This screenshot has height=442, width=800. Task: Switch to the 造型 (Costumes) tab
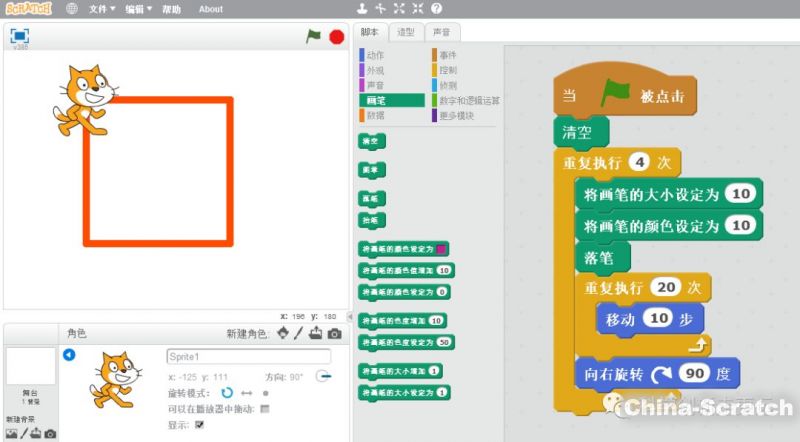click(406, 32)
